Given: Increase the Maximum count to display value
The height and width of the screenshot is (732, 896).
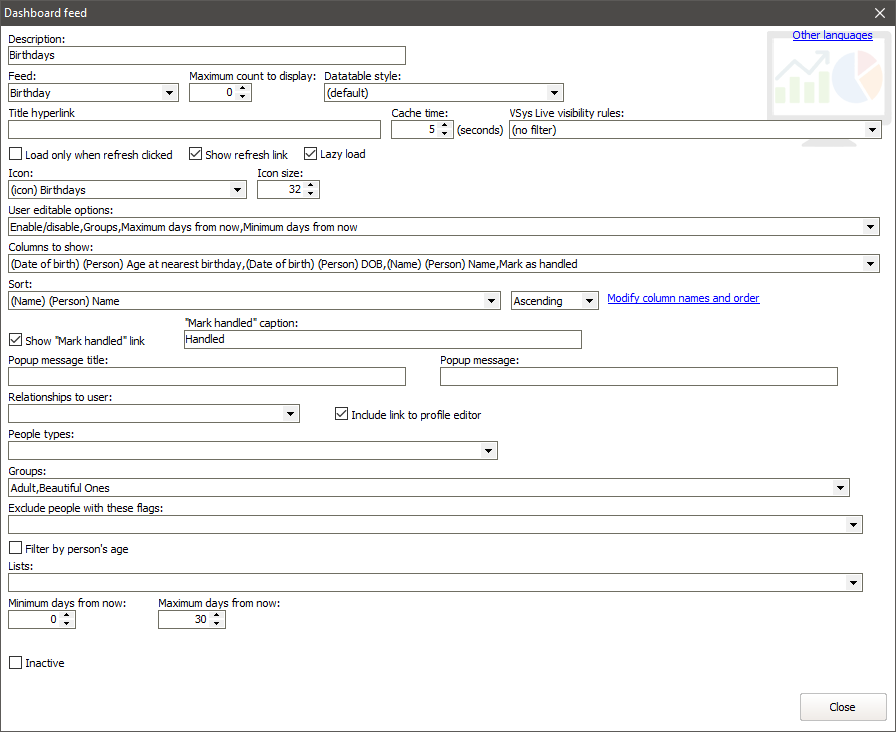Looking at the screenshot, I should 243,88.
